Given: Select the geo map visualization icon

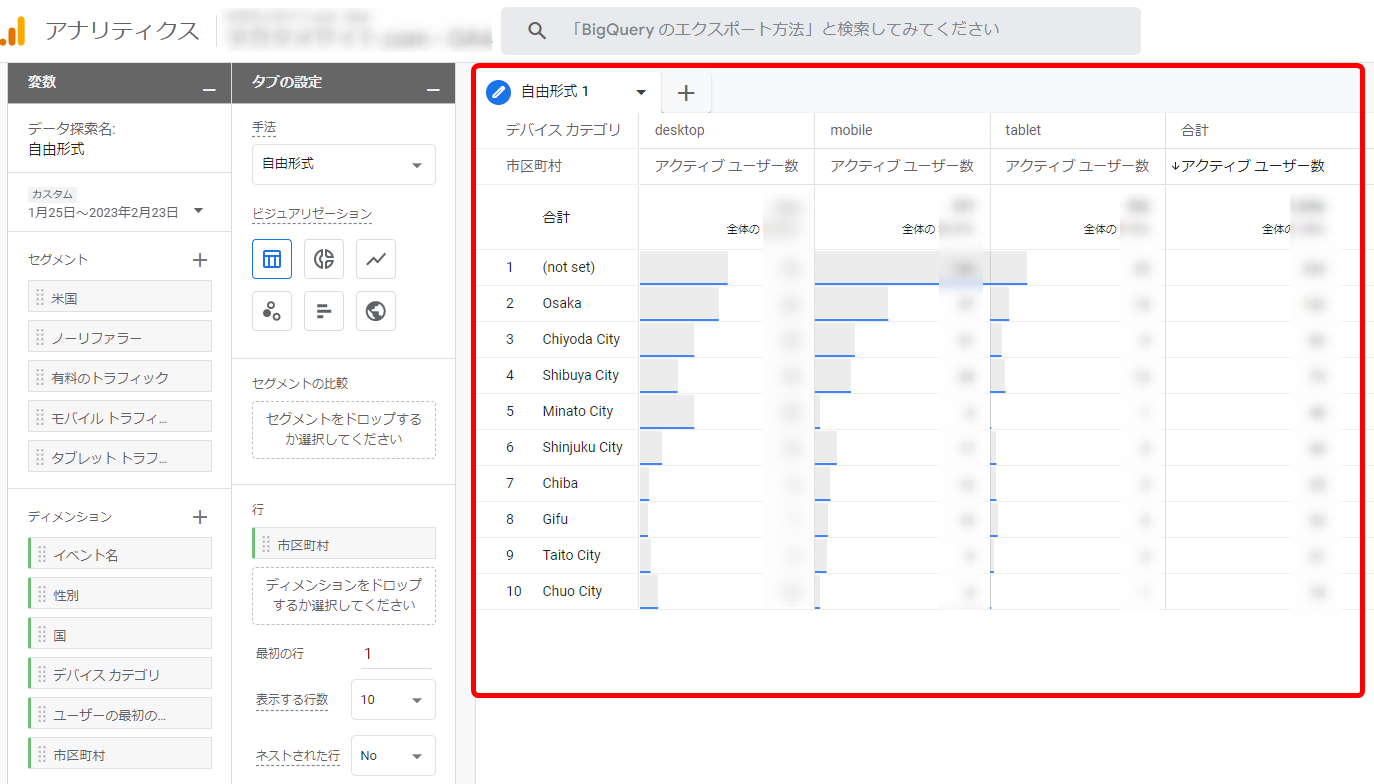Looking at the screenshot, I should [x=376, y=311].
